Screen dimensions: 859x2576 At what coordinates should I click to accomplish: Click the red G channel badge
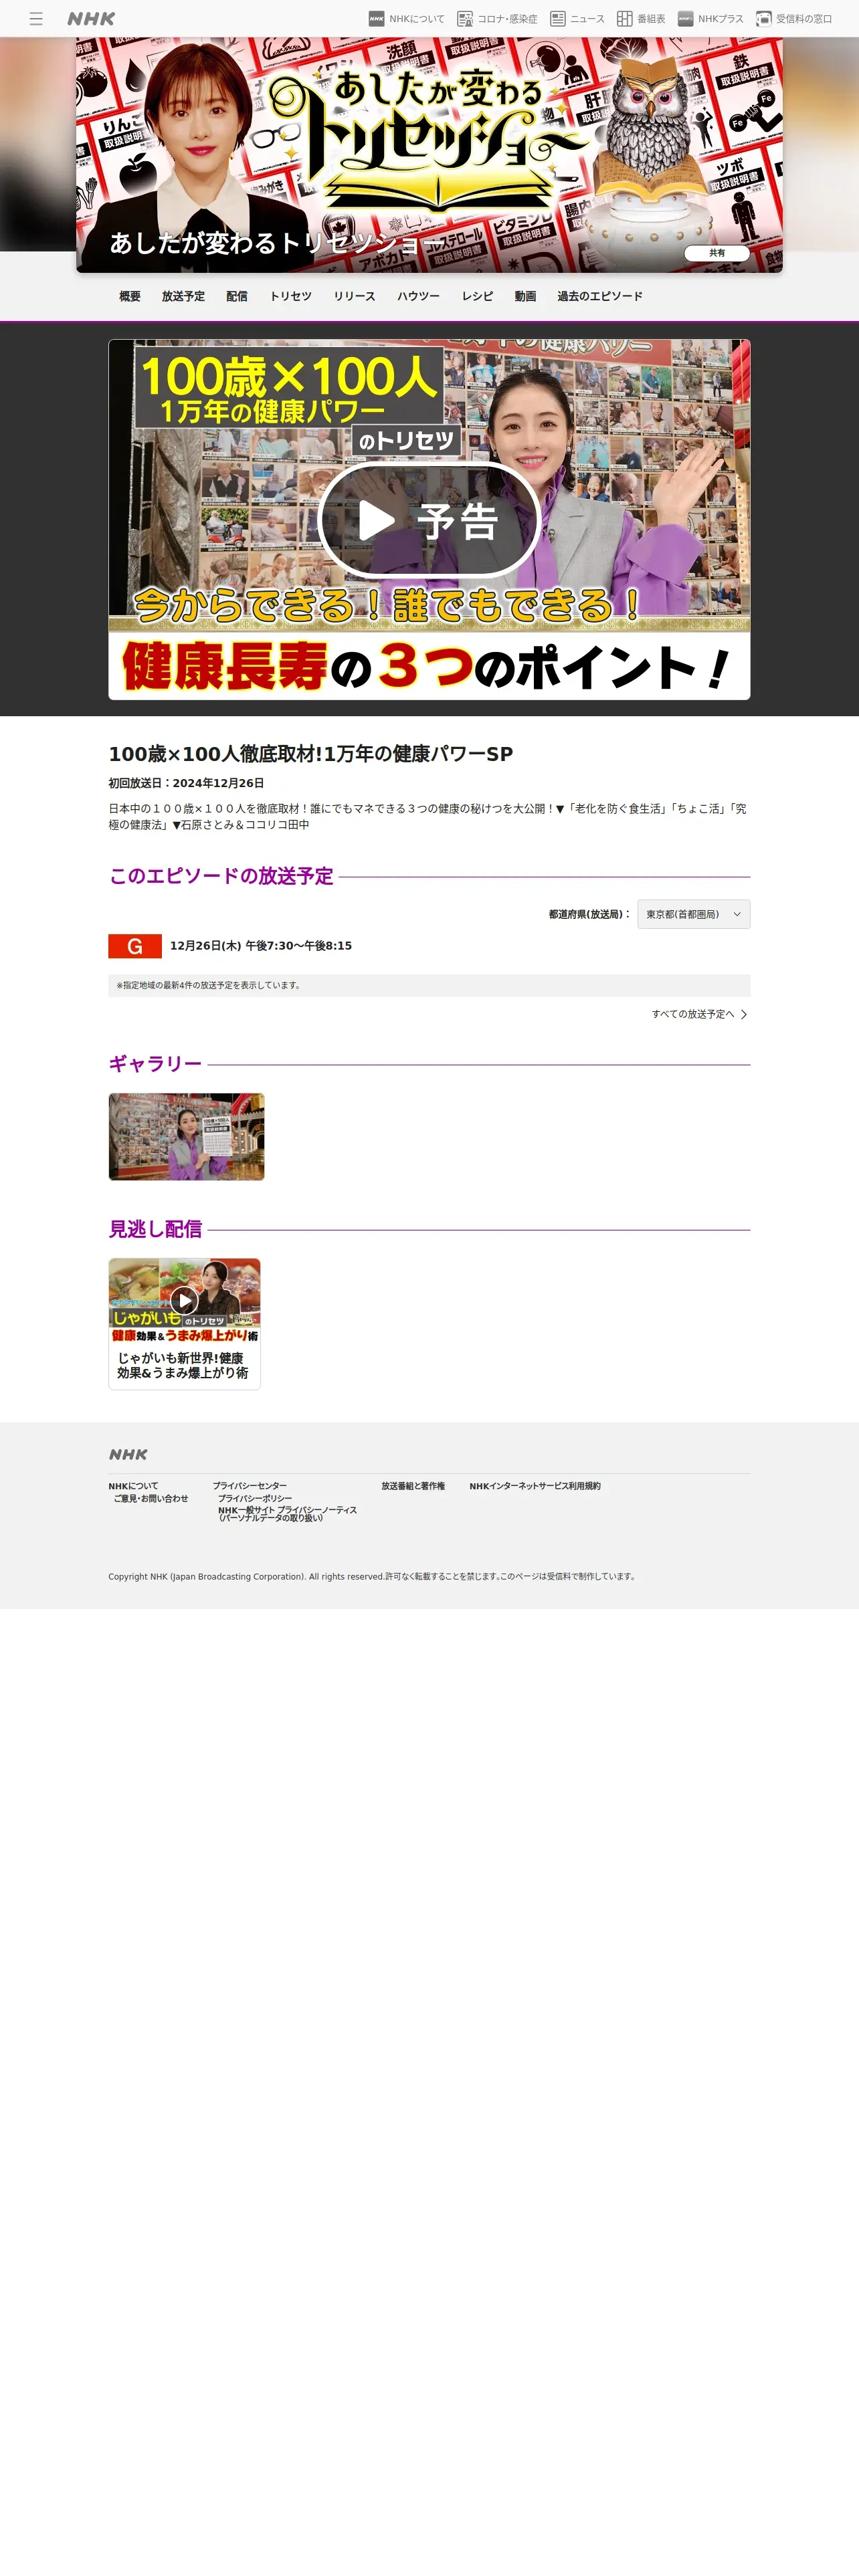coord(135,946)
